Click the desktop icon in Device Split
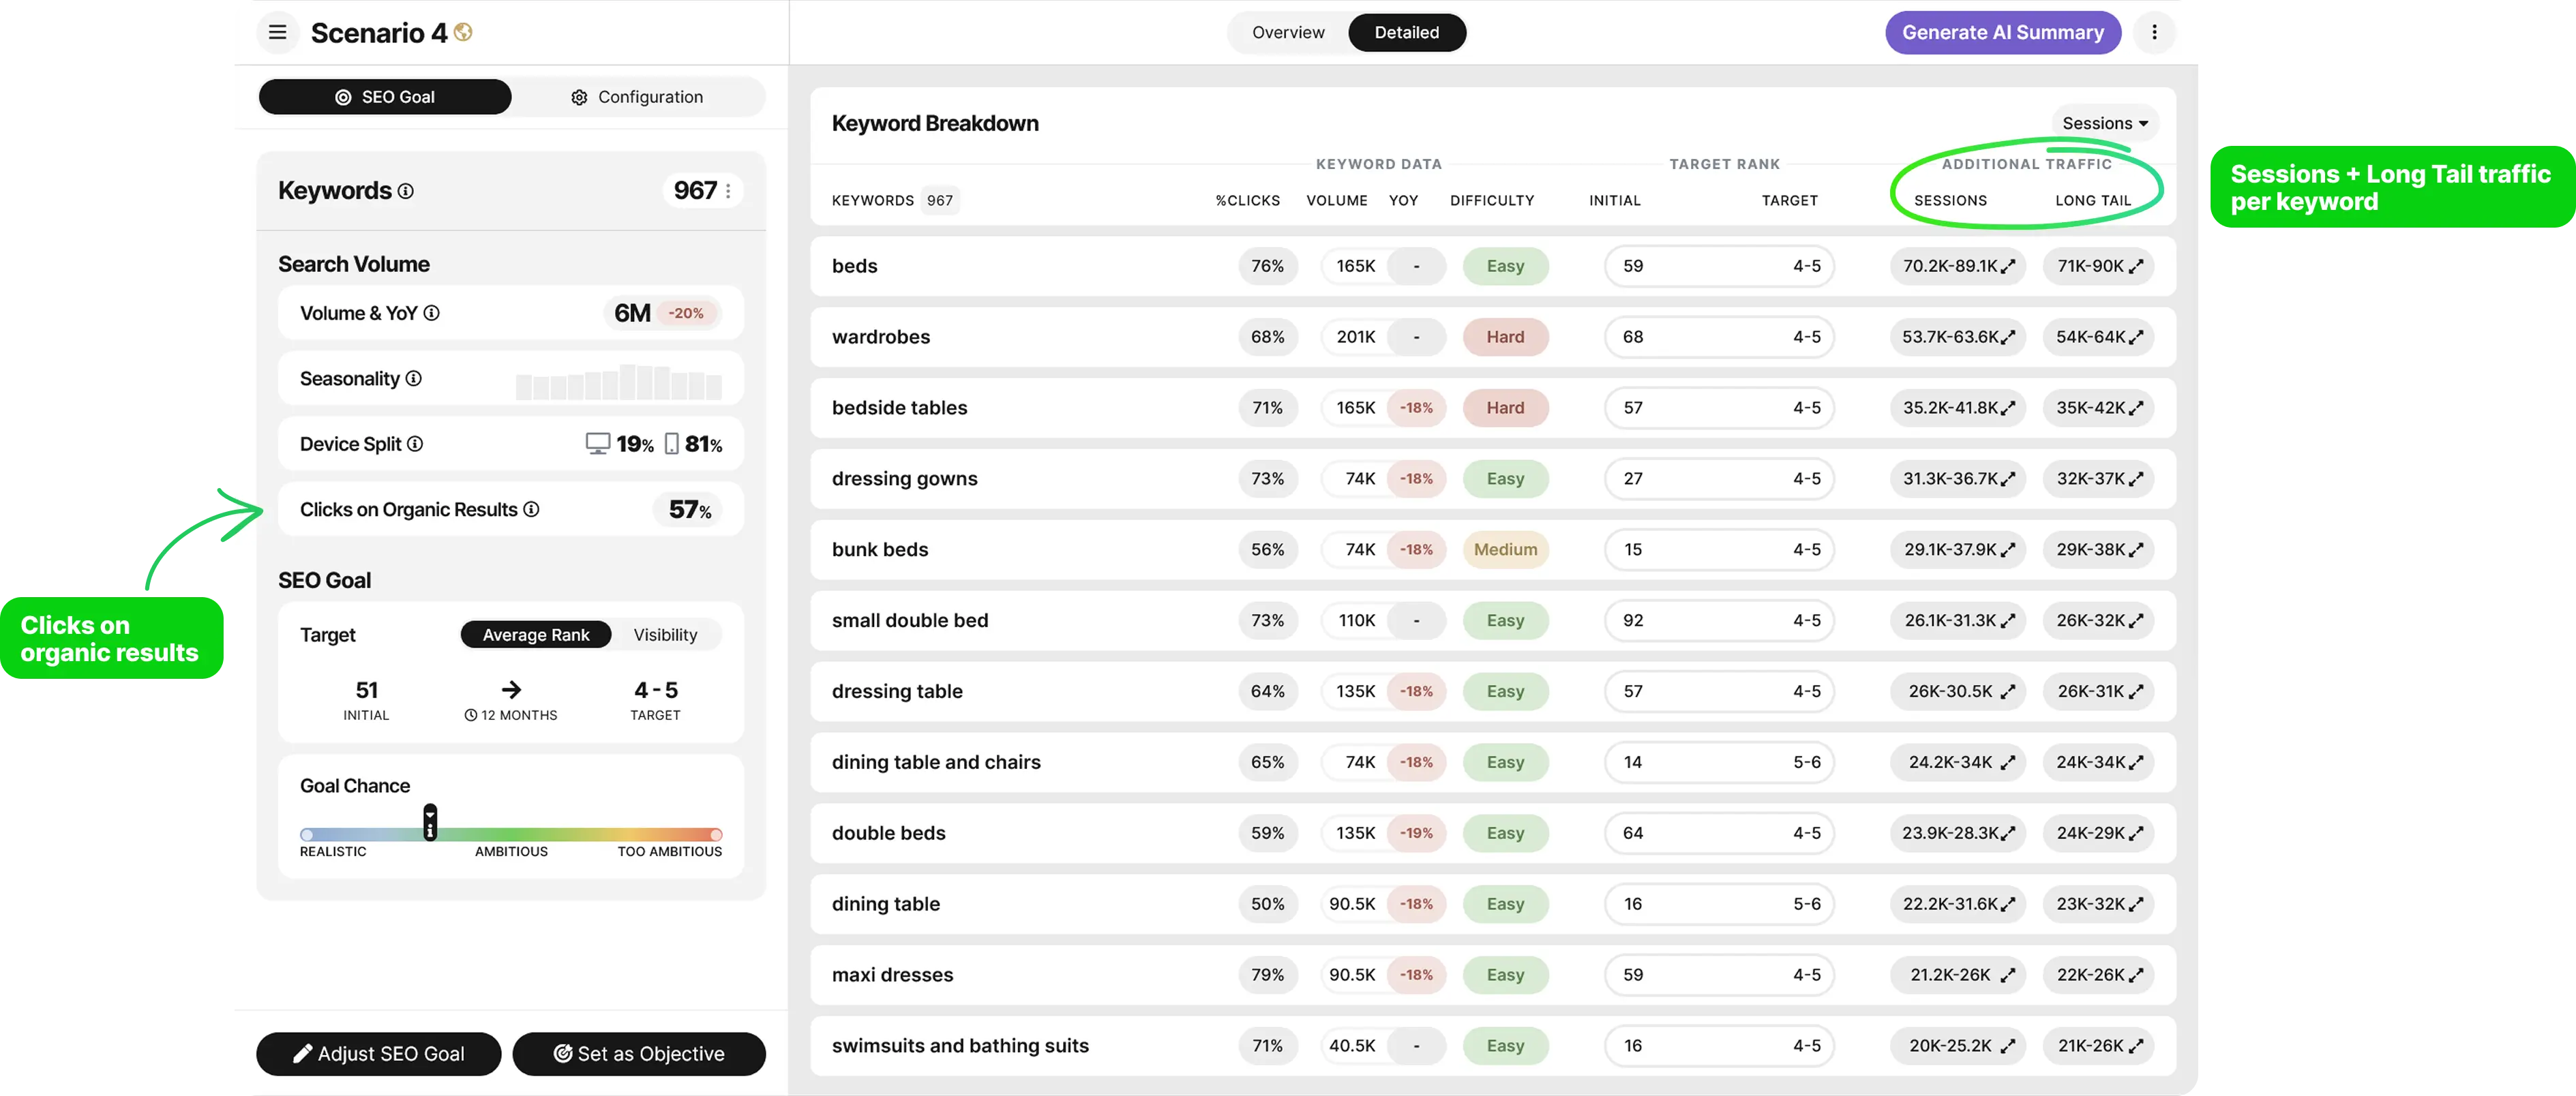The width and height of the screenshot is (2576, 1096). coord(597,443)
